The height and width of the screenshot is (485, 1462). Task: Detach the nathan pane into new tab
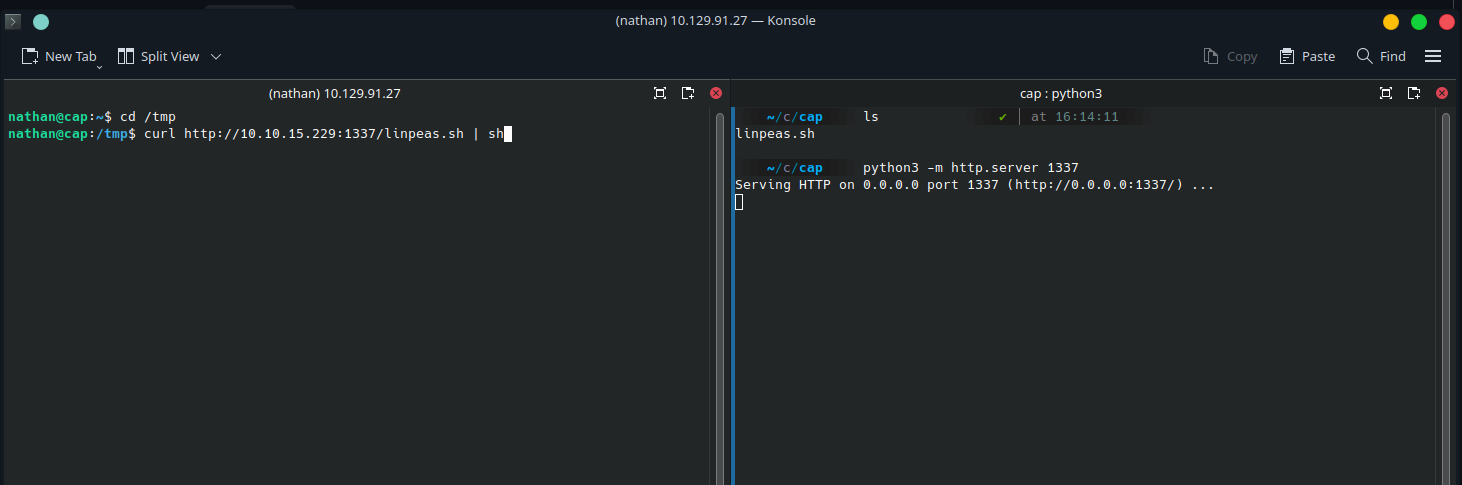688,93
